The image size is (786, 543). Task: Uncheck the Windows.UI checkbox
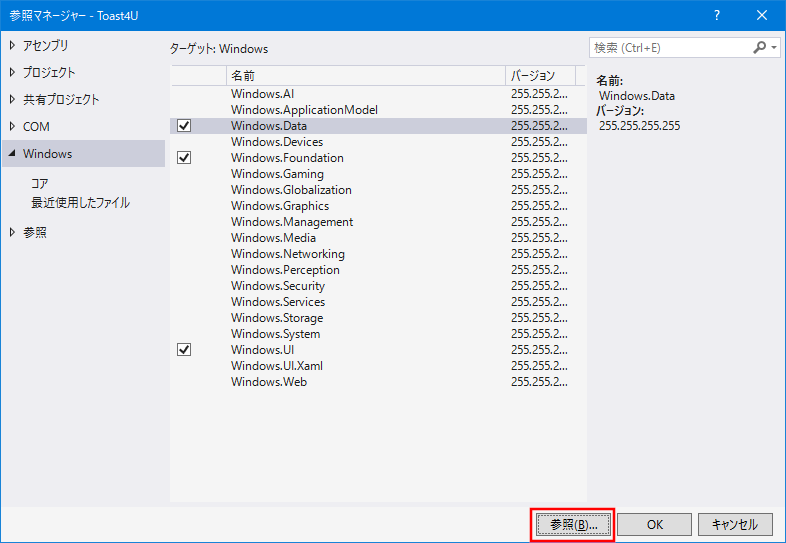[184, 350]
